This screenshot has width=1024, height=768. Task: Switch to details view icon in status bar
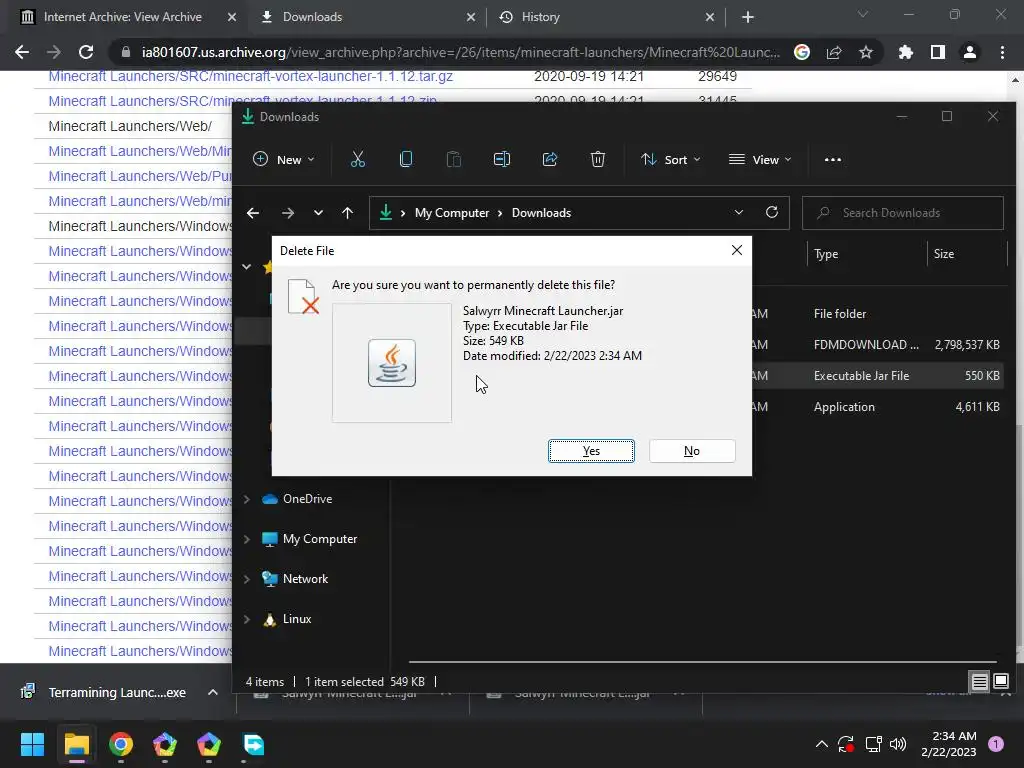point(980,682)
